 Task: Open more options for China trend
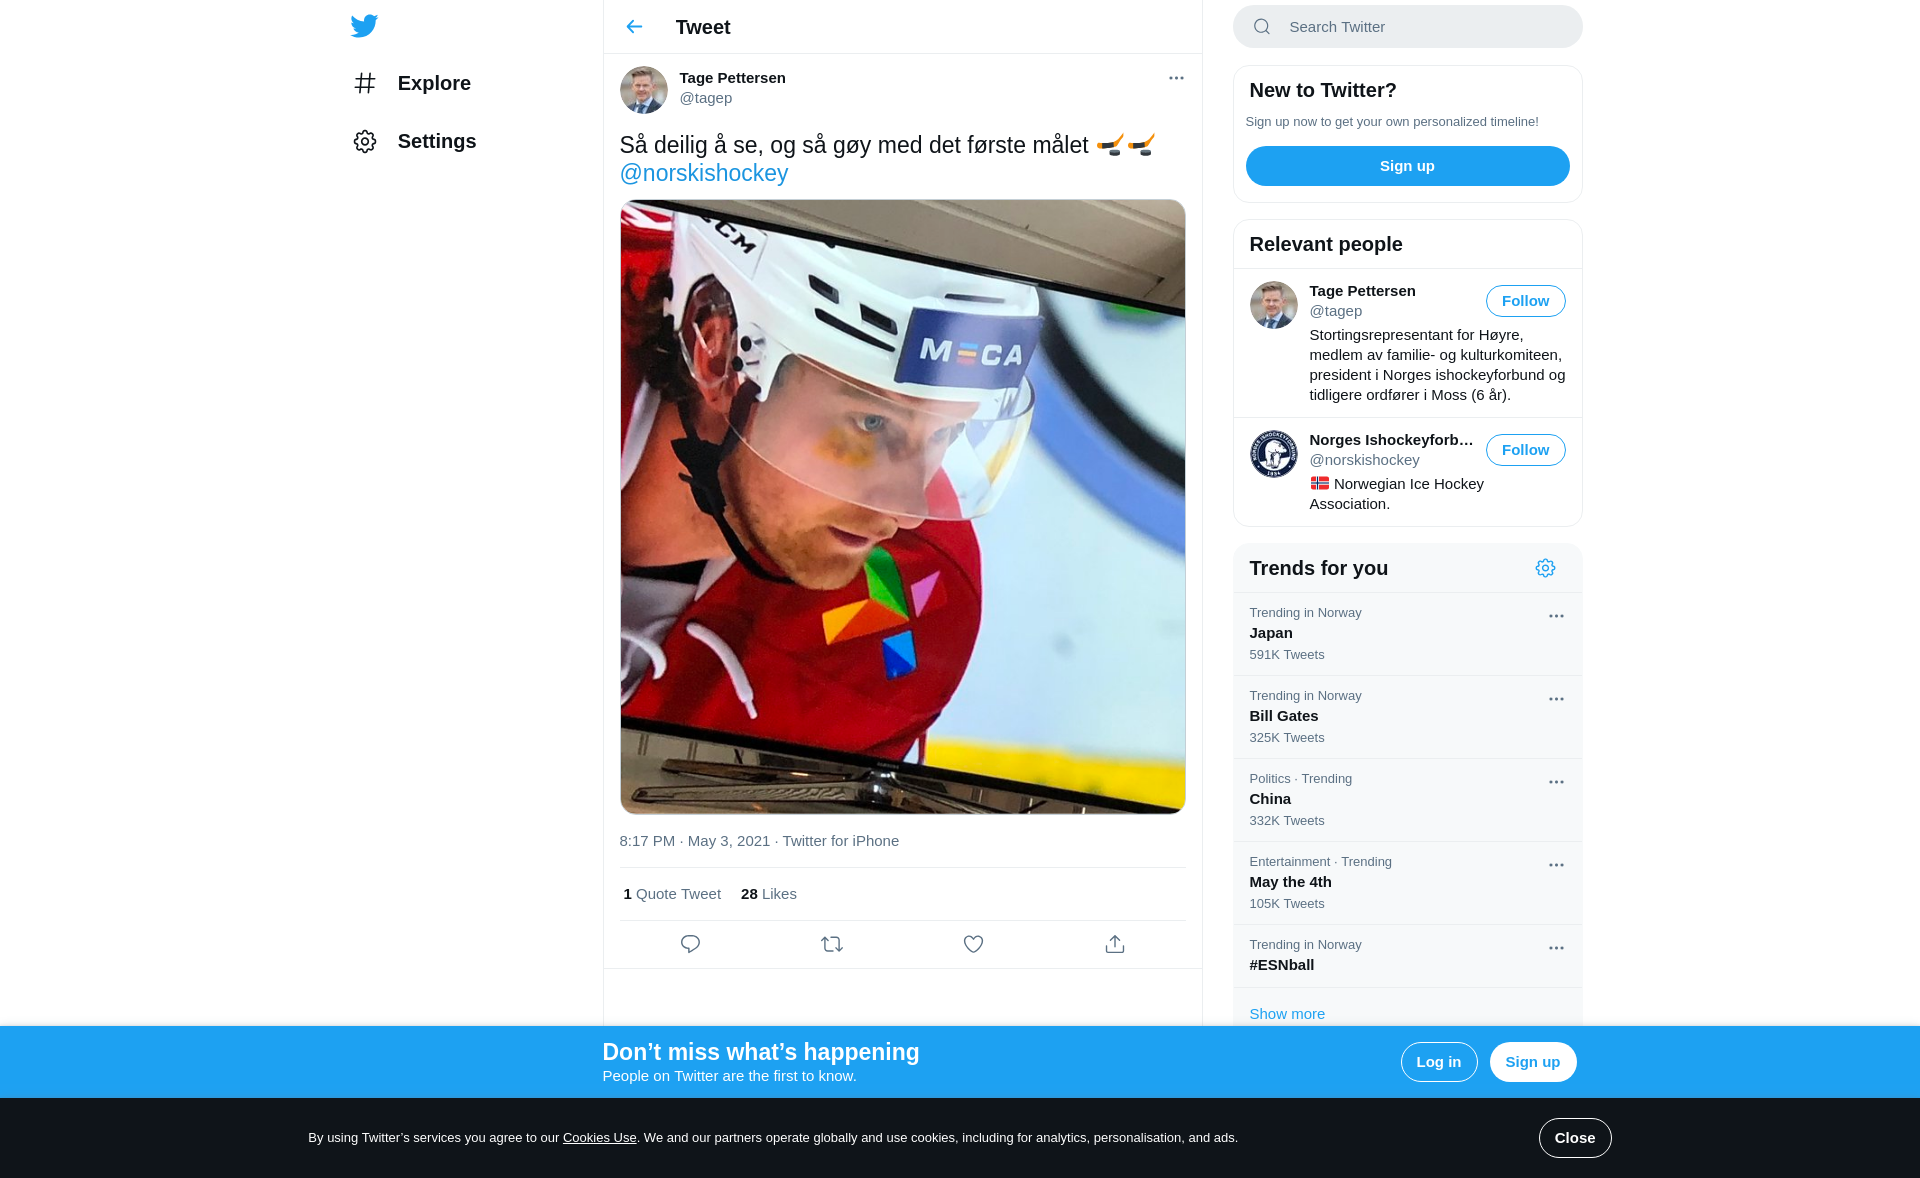click(1556, 782)
